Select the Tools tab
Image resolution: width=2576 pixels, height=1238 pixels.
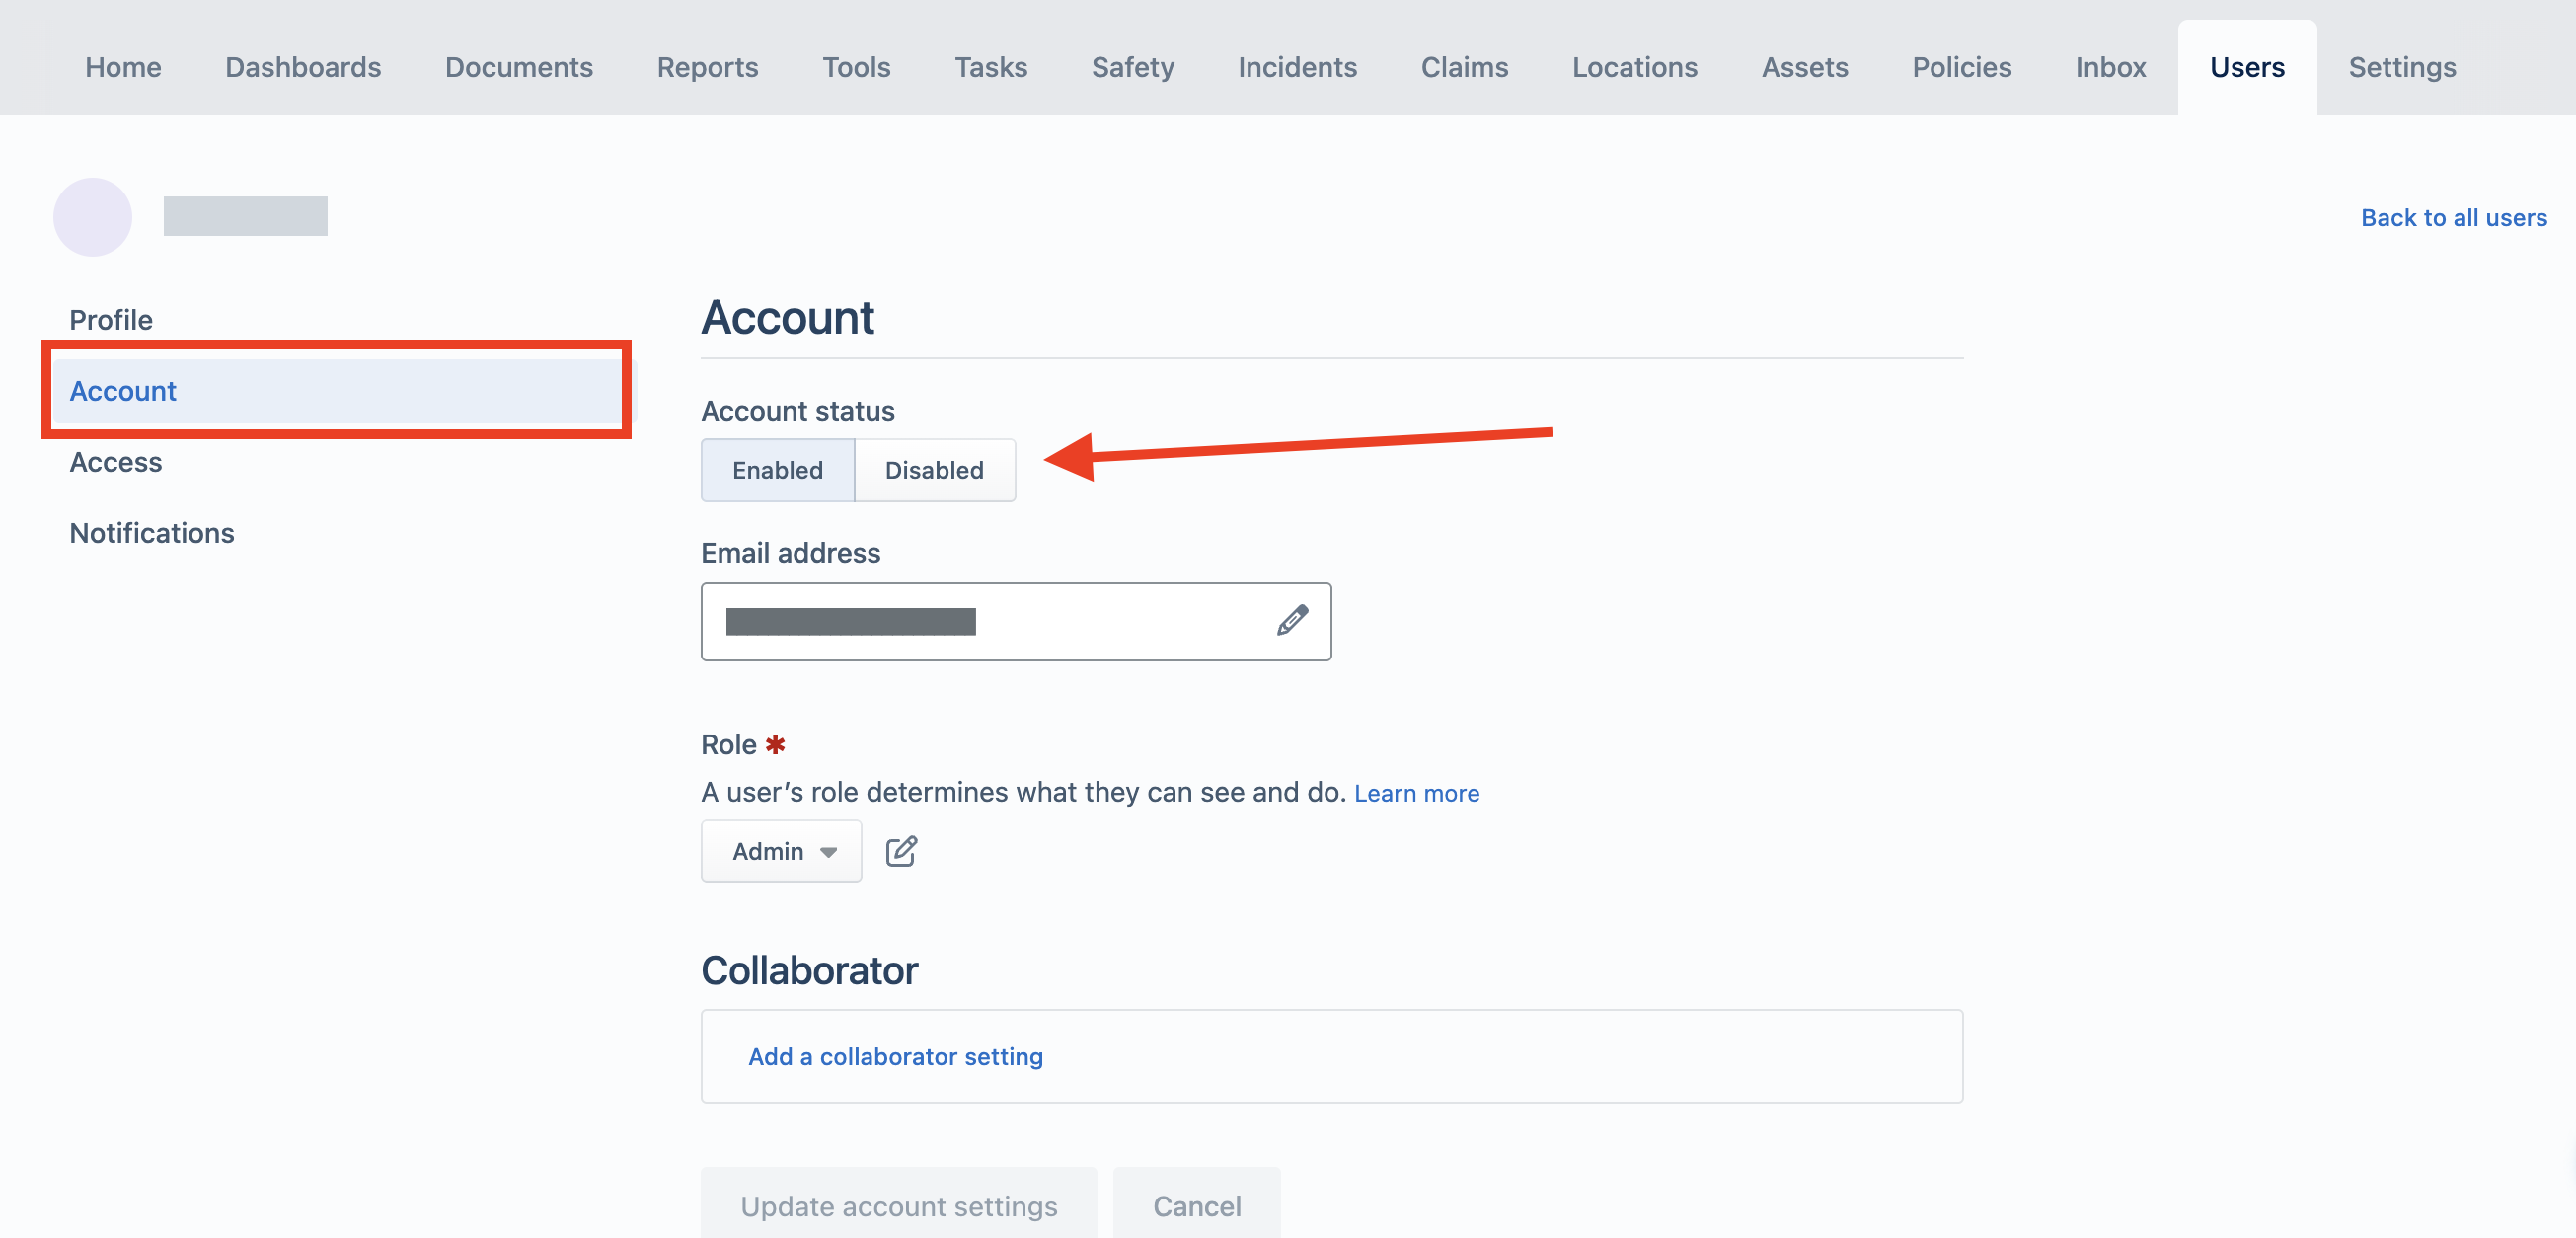pyautogui.click(x=856, y=67)
